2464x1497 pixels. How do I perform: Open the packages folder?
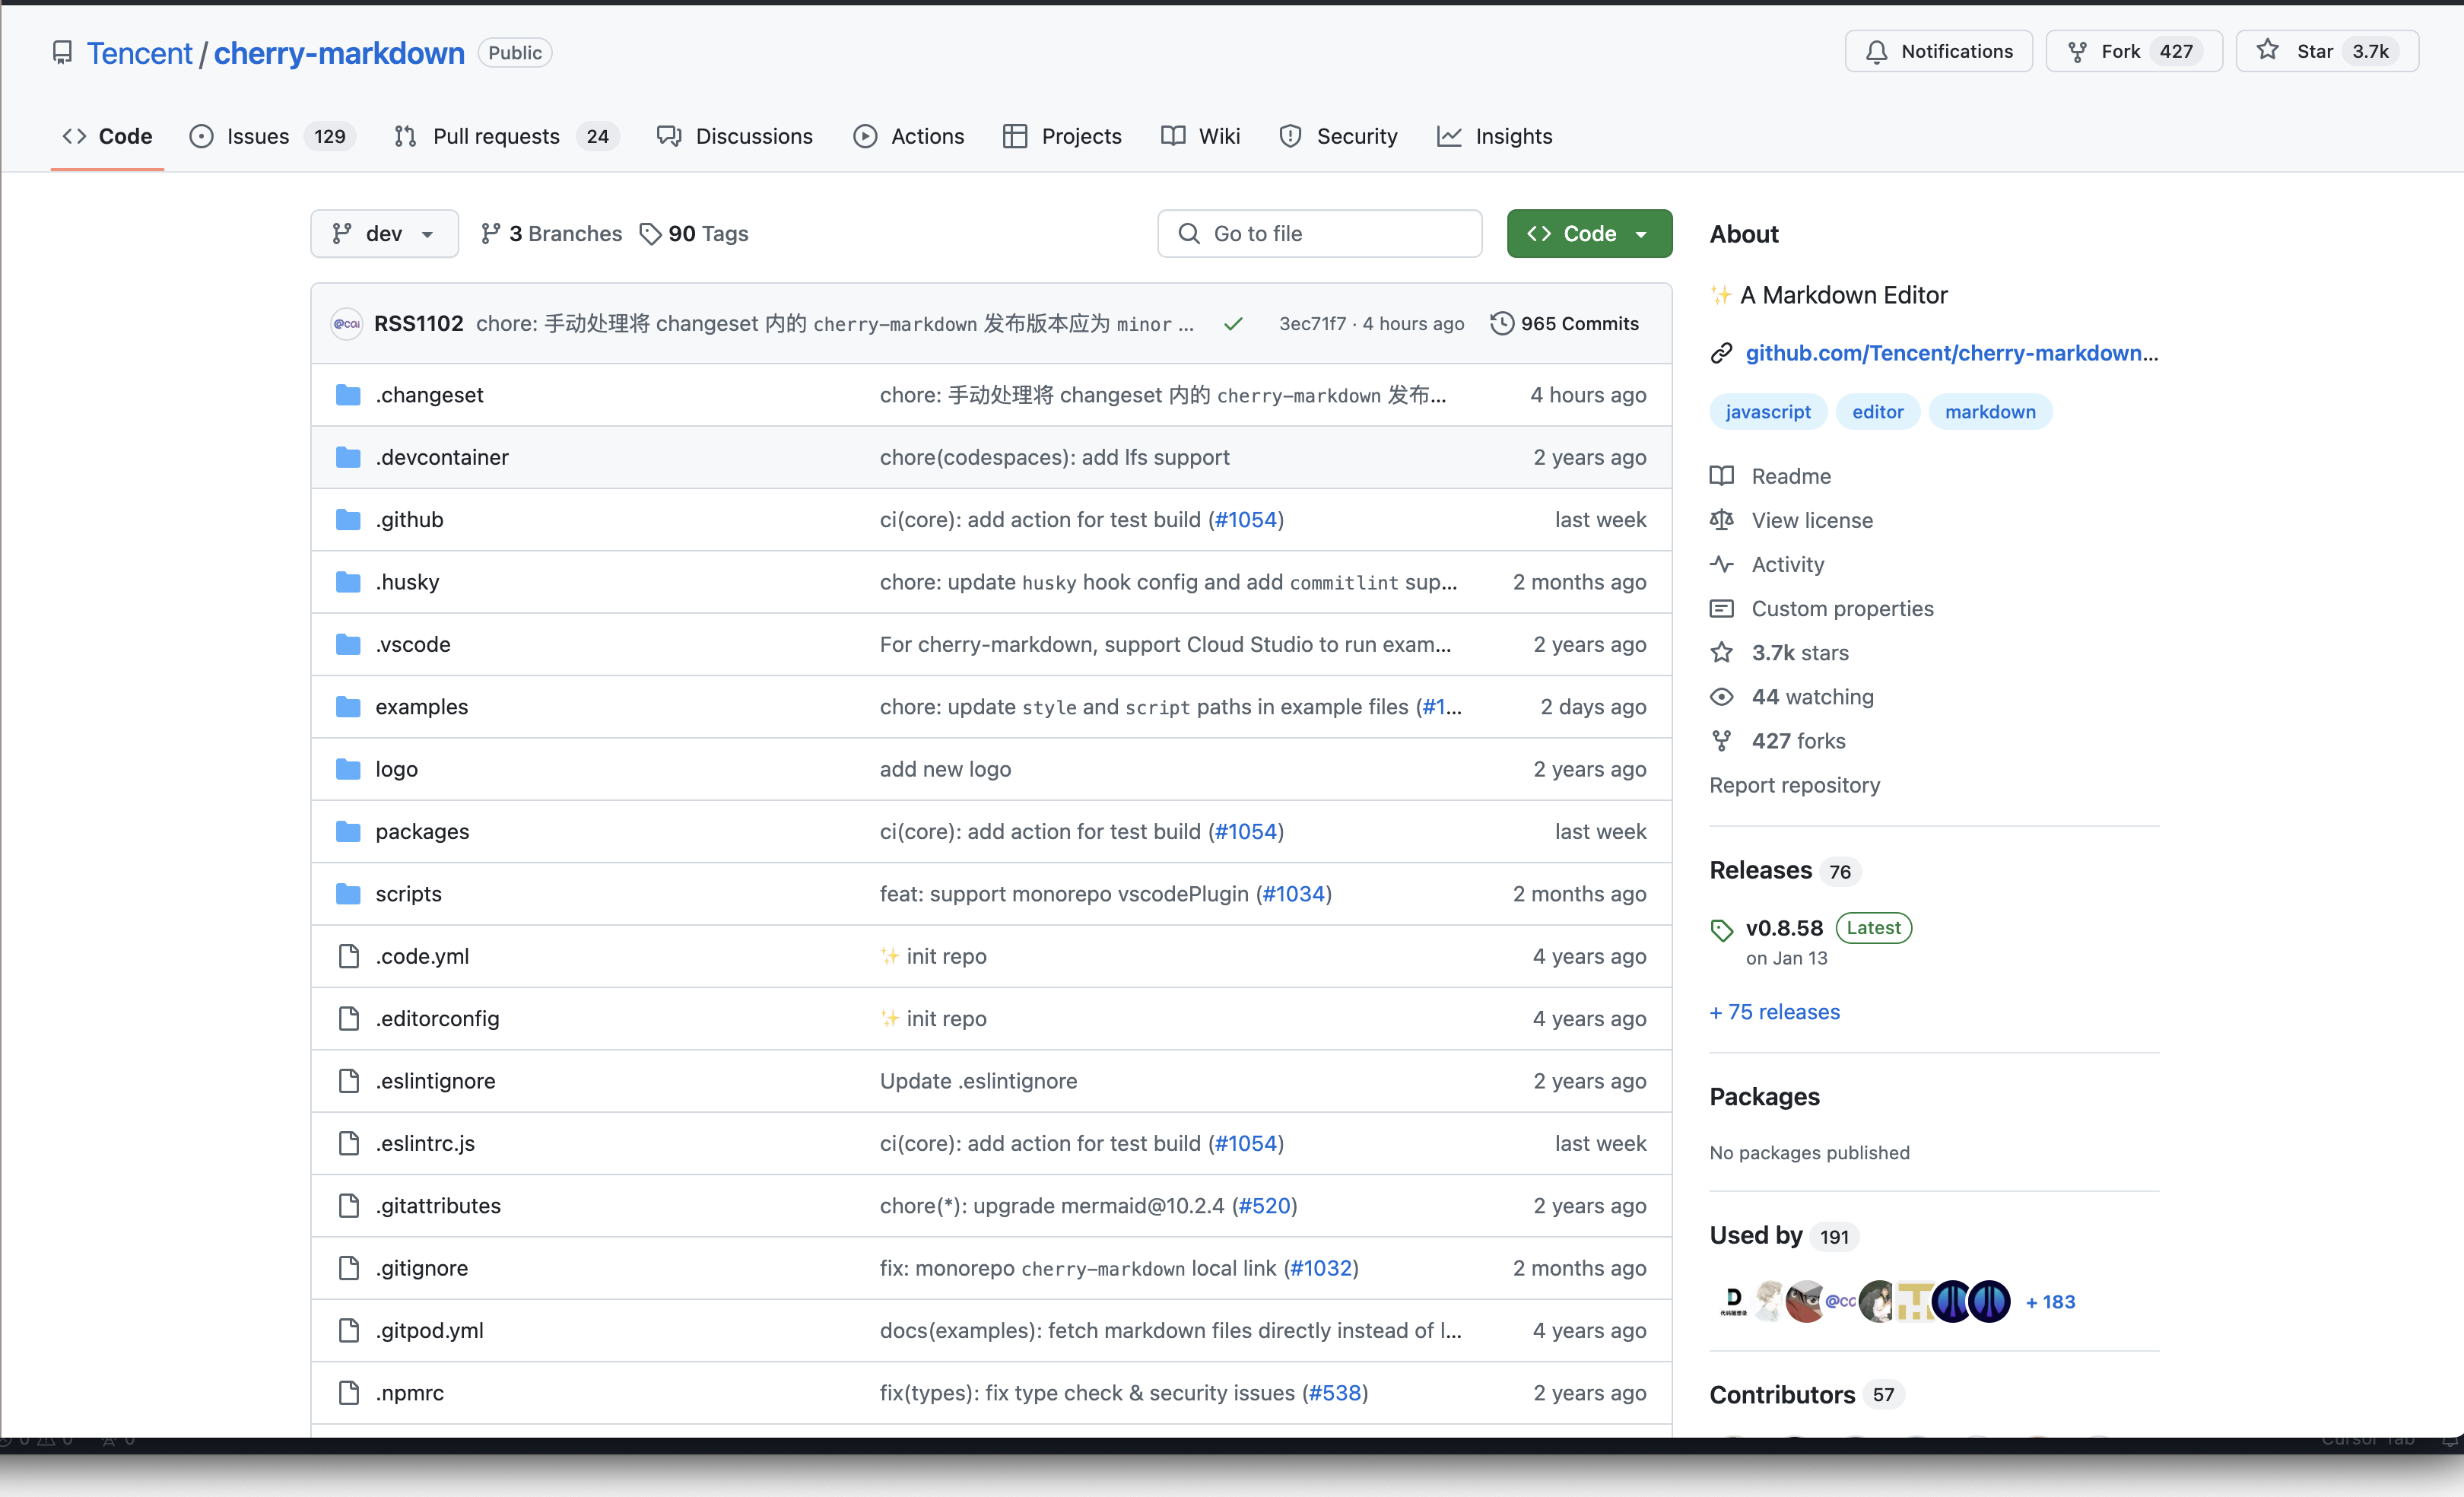coord(422,832)
